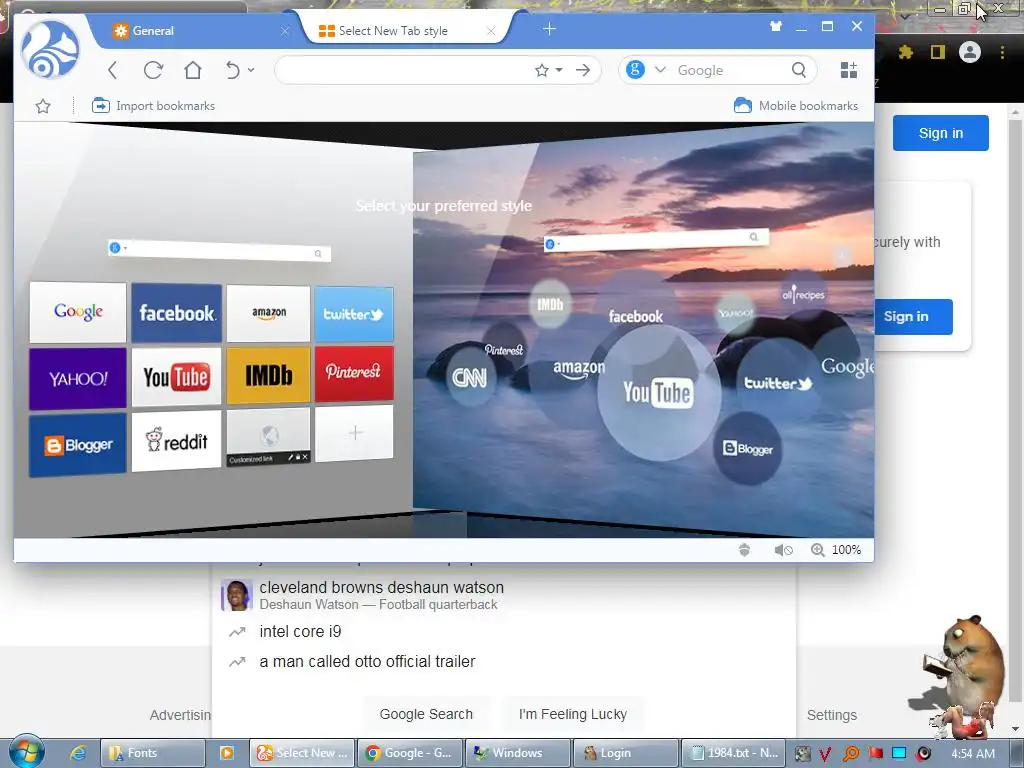Click the bookmarks bar star icon

tap(43, 106)
